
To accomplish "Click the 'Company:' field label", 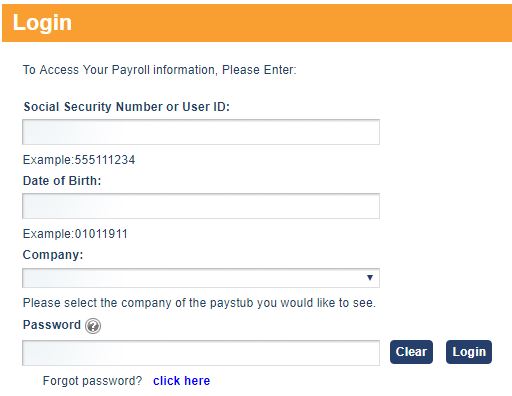I will point(53,255).
